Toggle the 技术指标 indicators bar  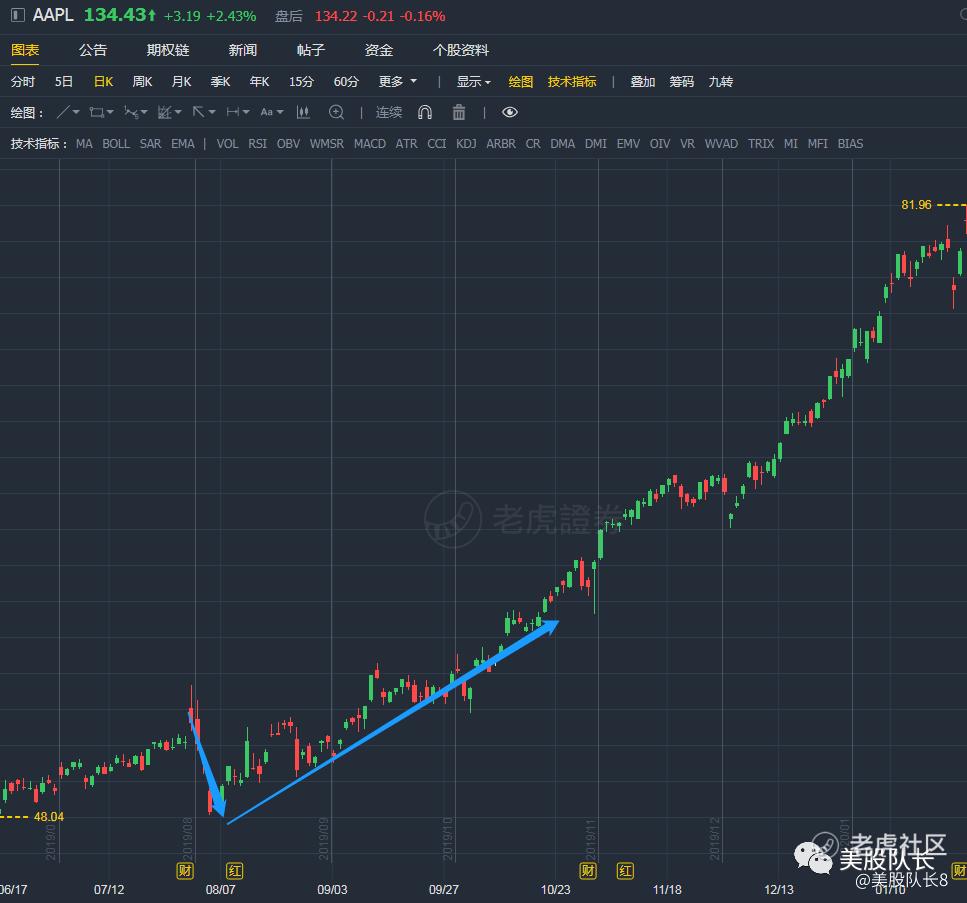(572, 81)
